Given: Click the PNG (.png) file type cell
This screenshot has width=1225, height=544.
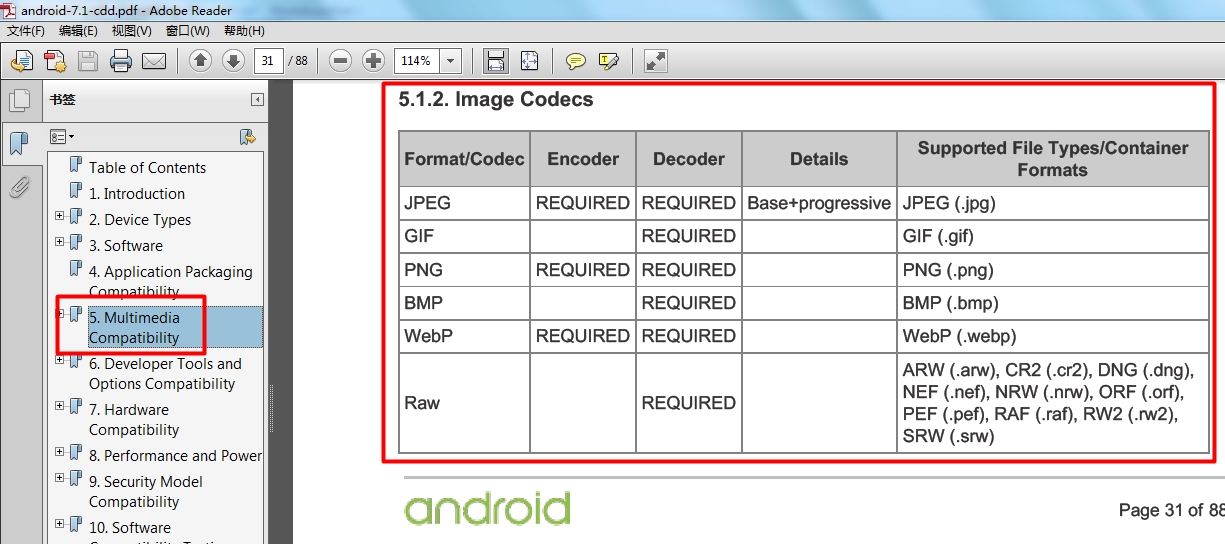Looking at the screenshot, I should 1053,270.
